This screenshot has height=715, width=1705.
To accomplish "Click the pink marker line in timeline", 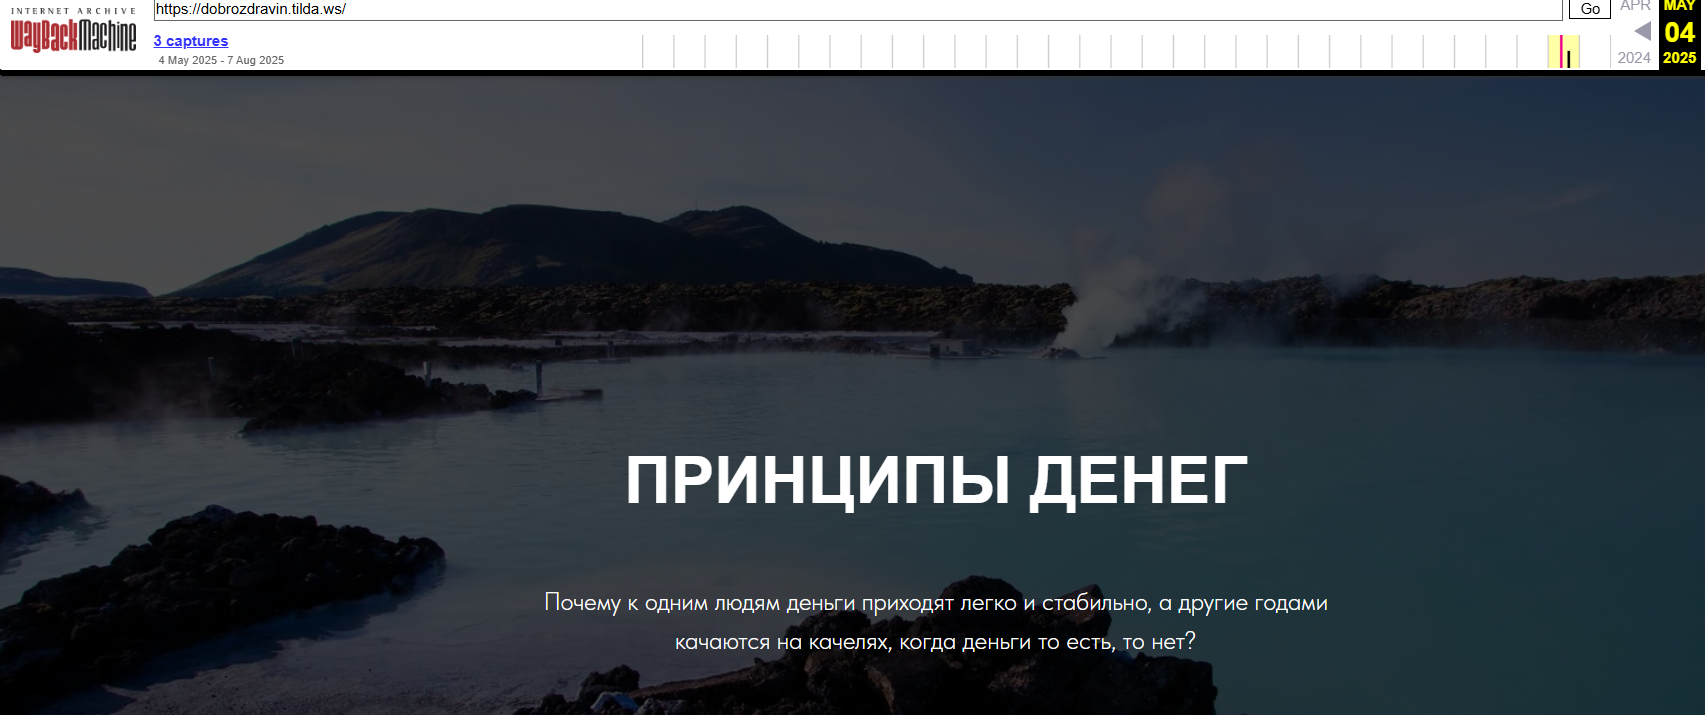I will click(x=1561, y=51).
